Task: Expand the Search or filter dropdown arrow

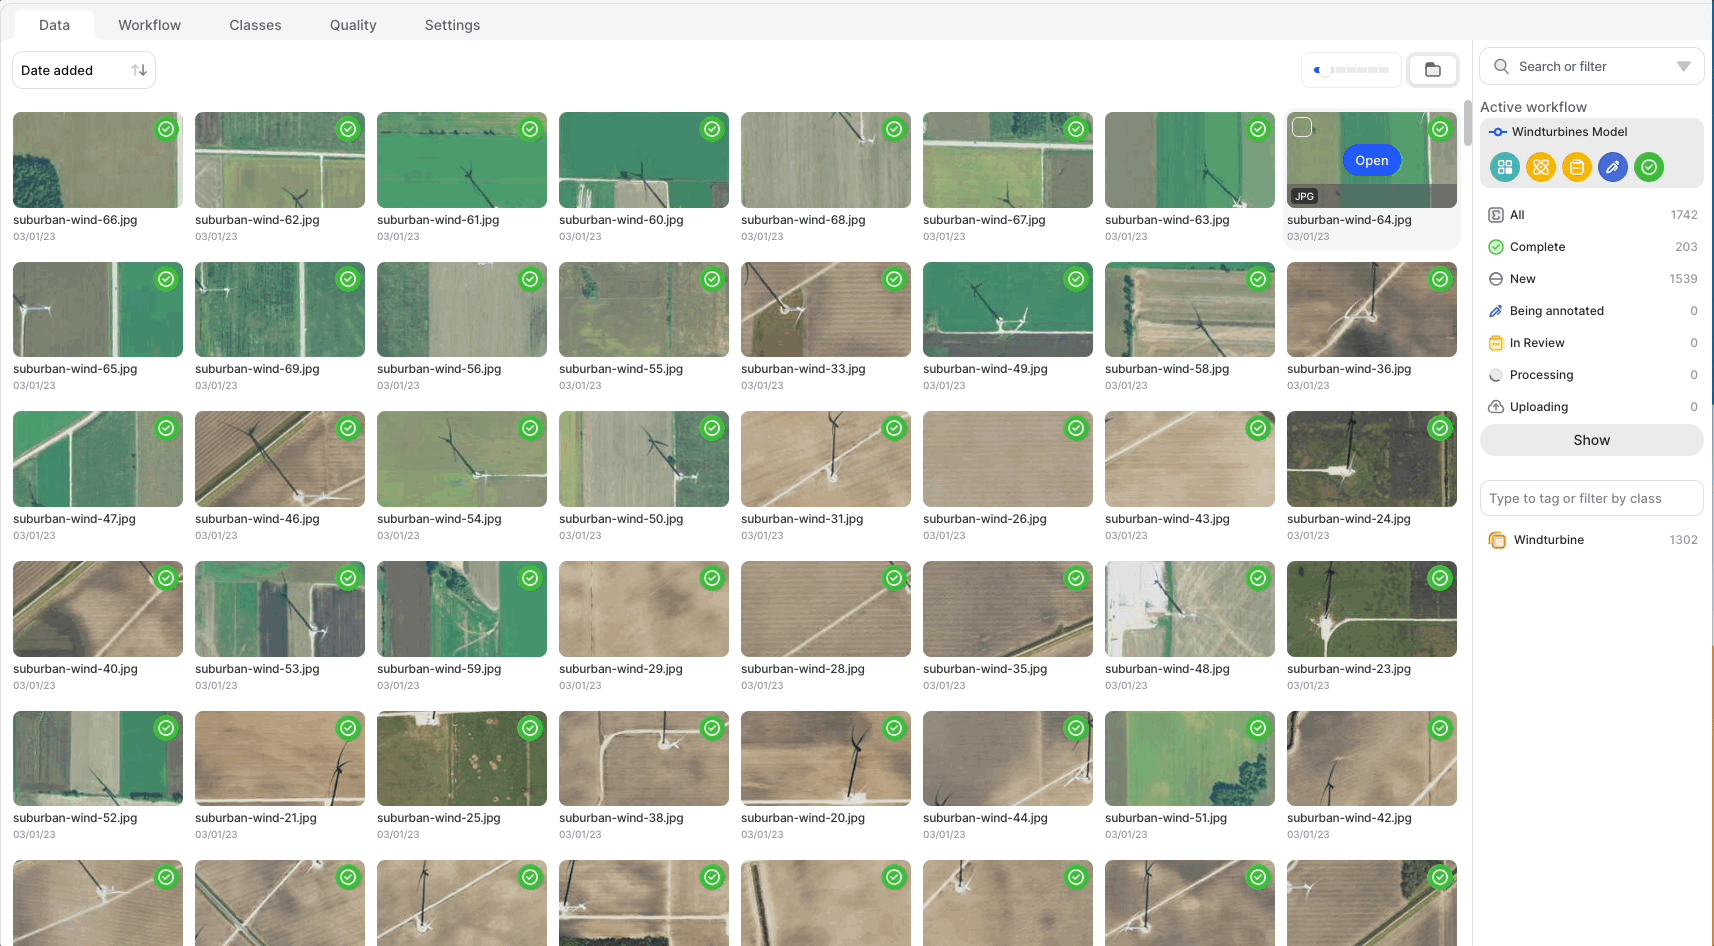Action: [x=1684, y=67]
